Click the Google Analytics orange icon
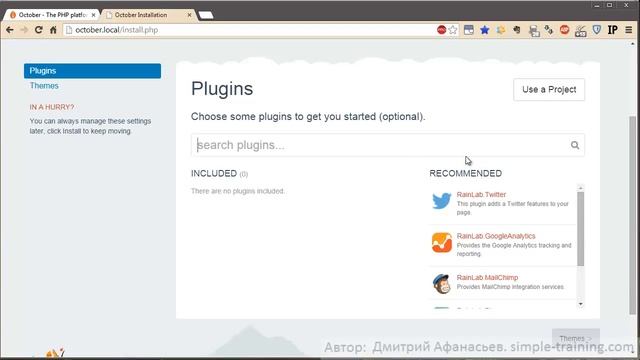 point(442,242)
